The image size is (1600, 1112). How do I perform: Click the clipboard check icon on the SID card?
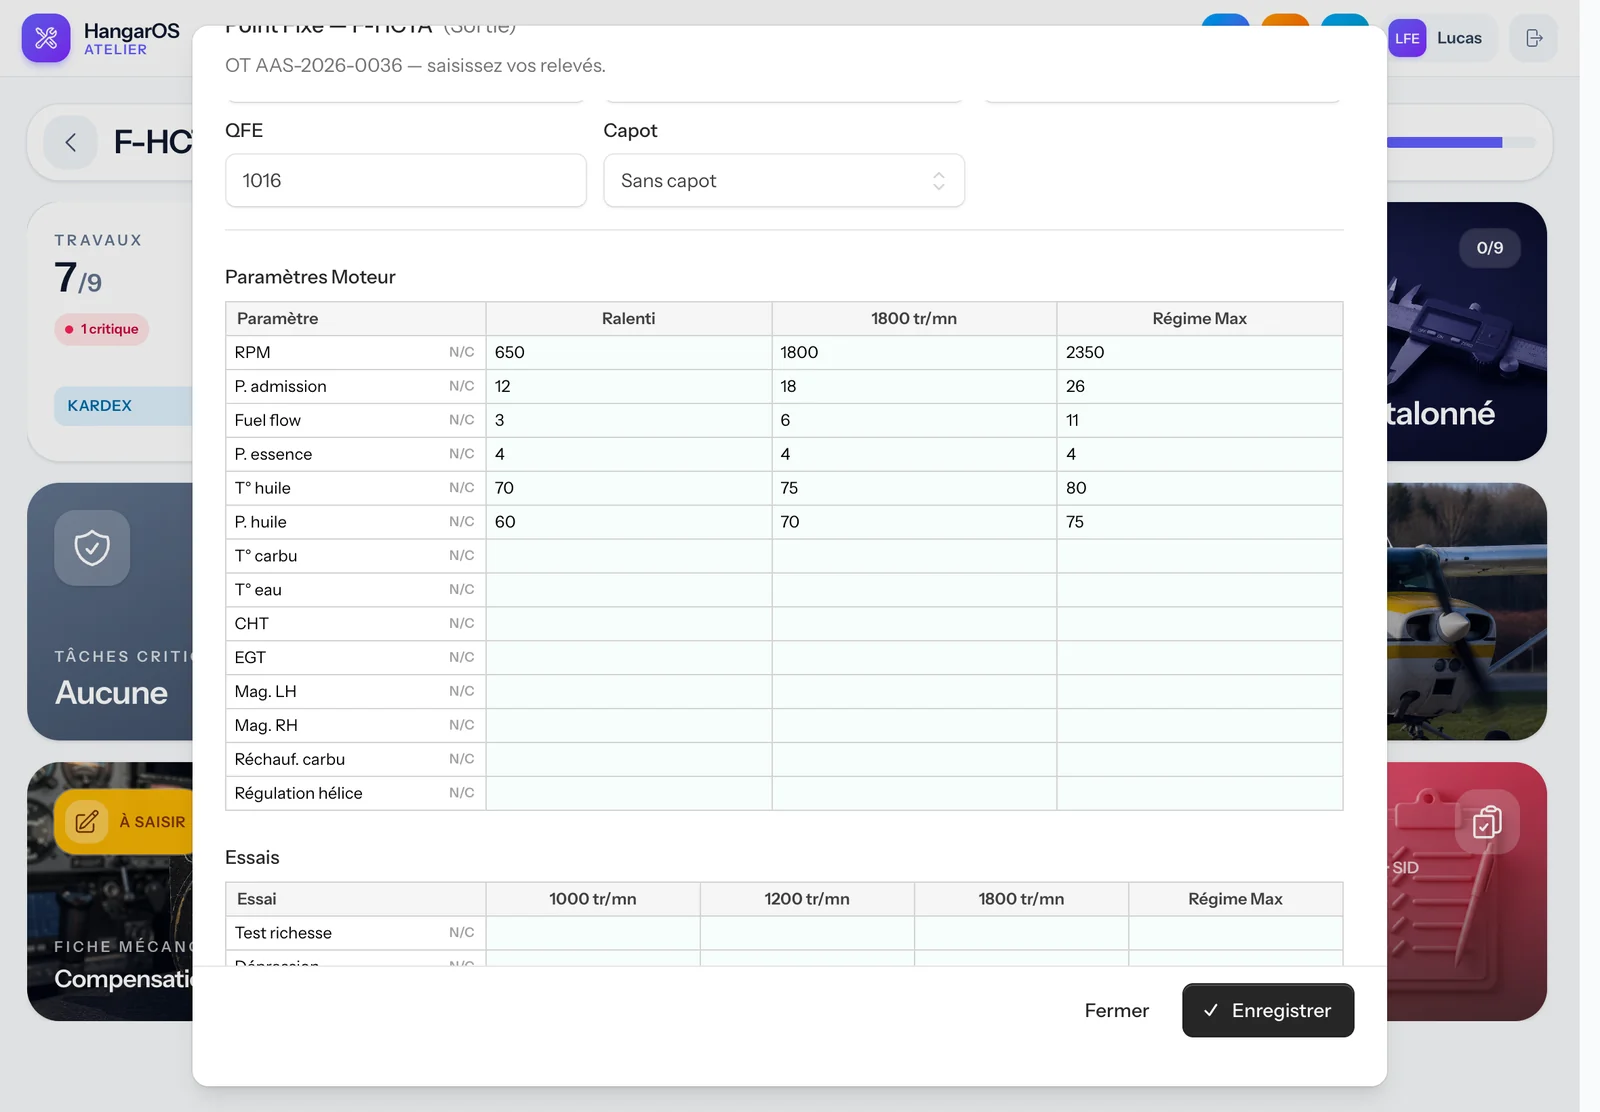[x=1487, y=822]
